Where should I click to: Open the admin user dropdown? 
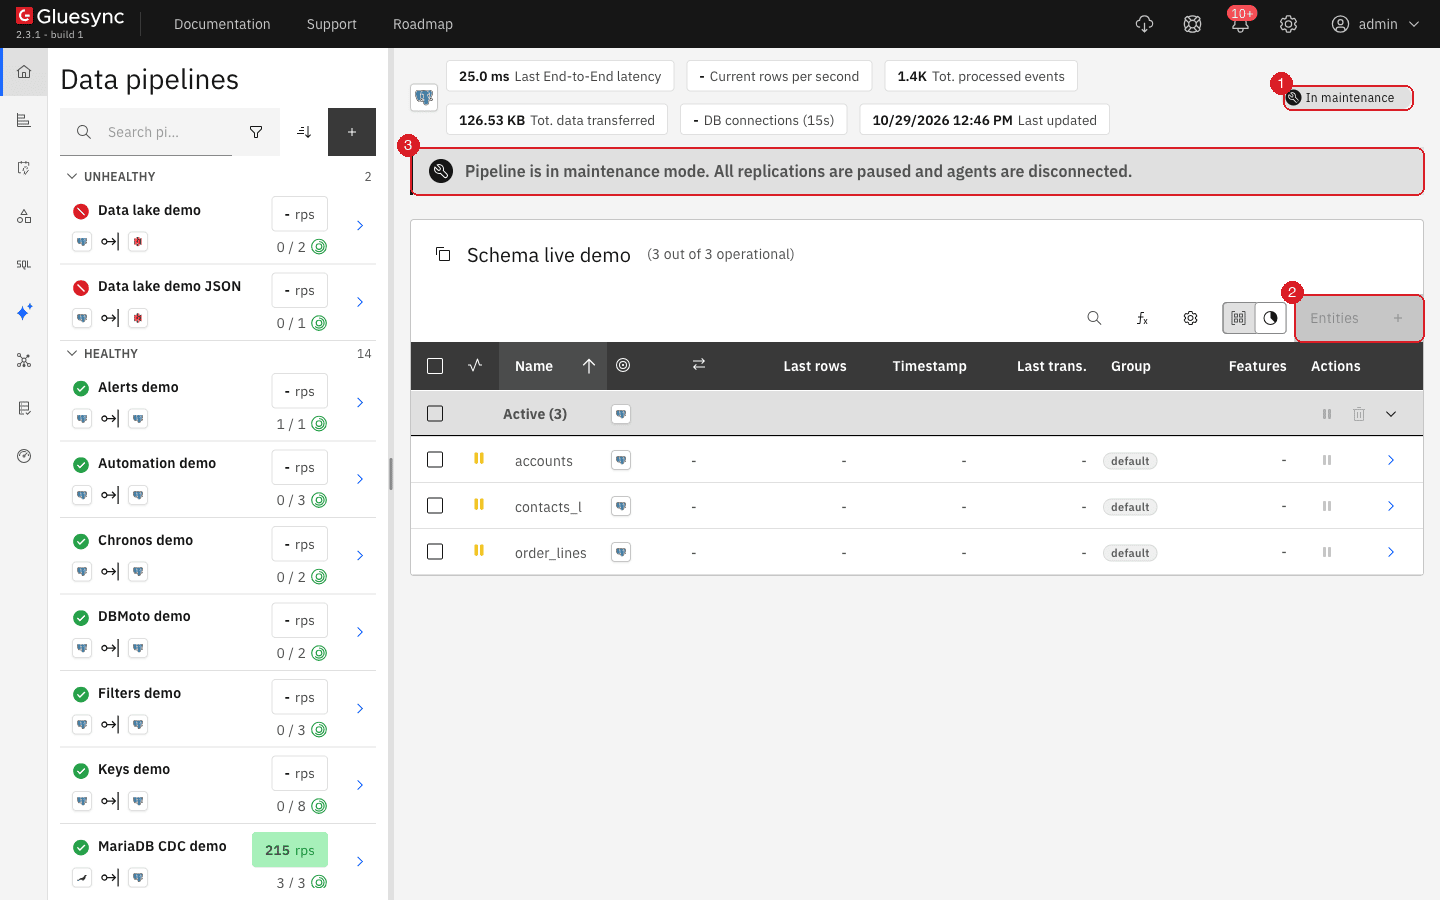pos(1376,24)
